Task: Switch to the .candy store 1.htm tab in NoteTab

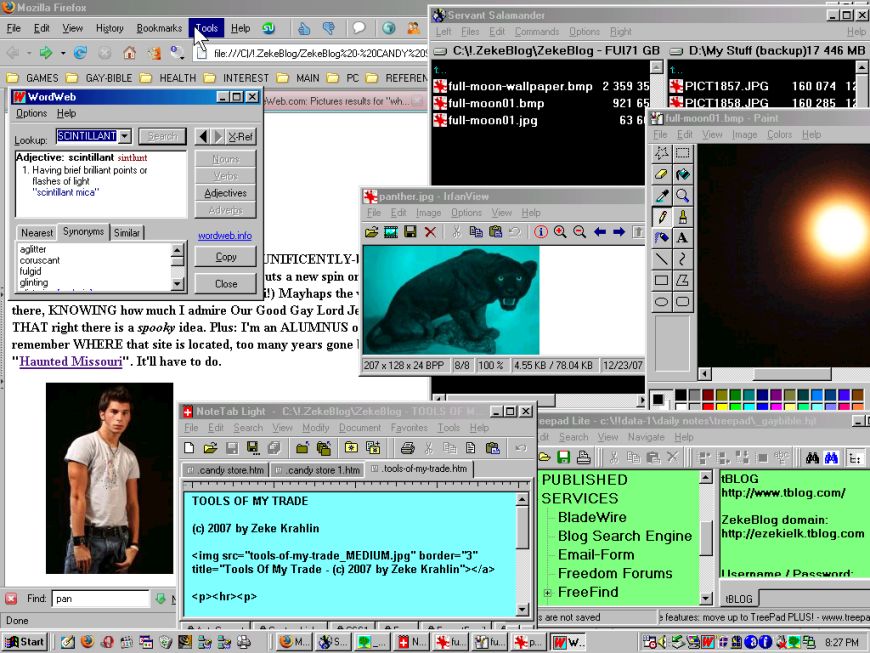Action: [318, 470]
